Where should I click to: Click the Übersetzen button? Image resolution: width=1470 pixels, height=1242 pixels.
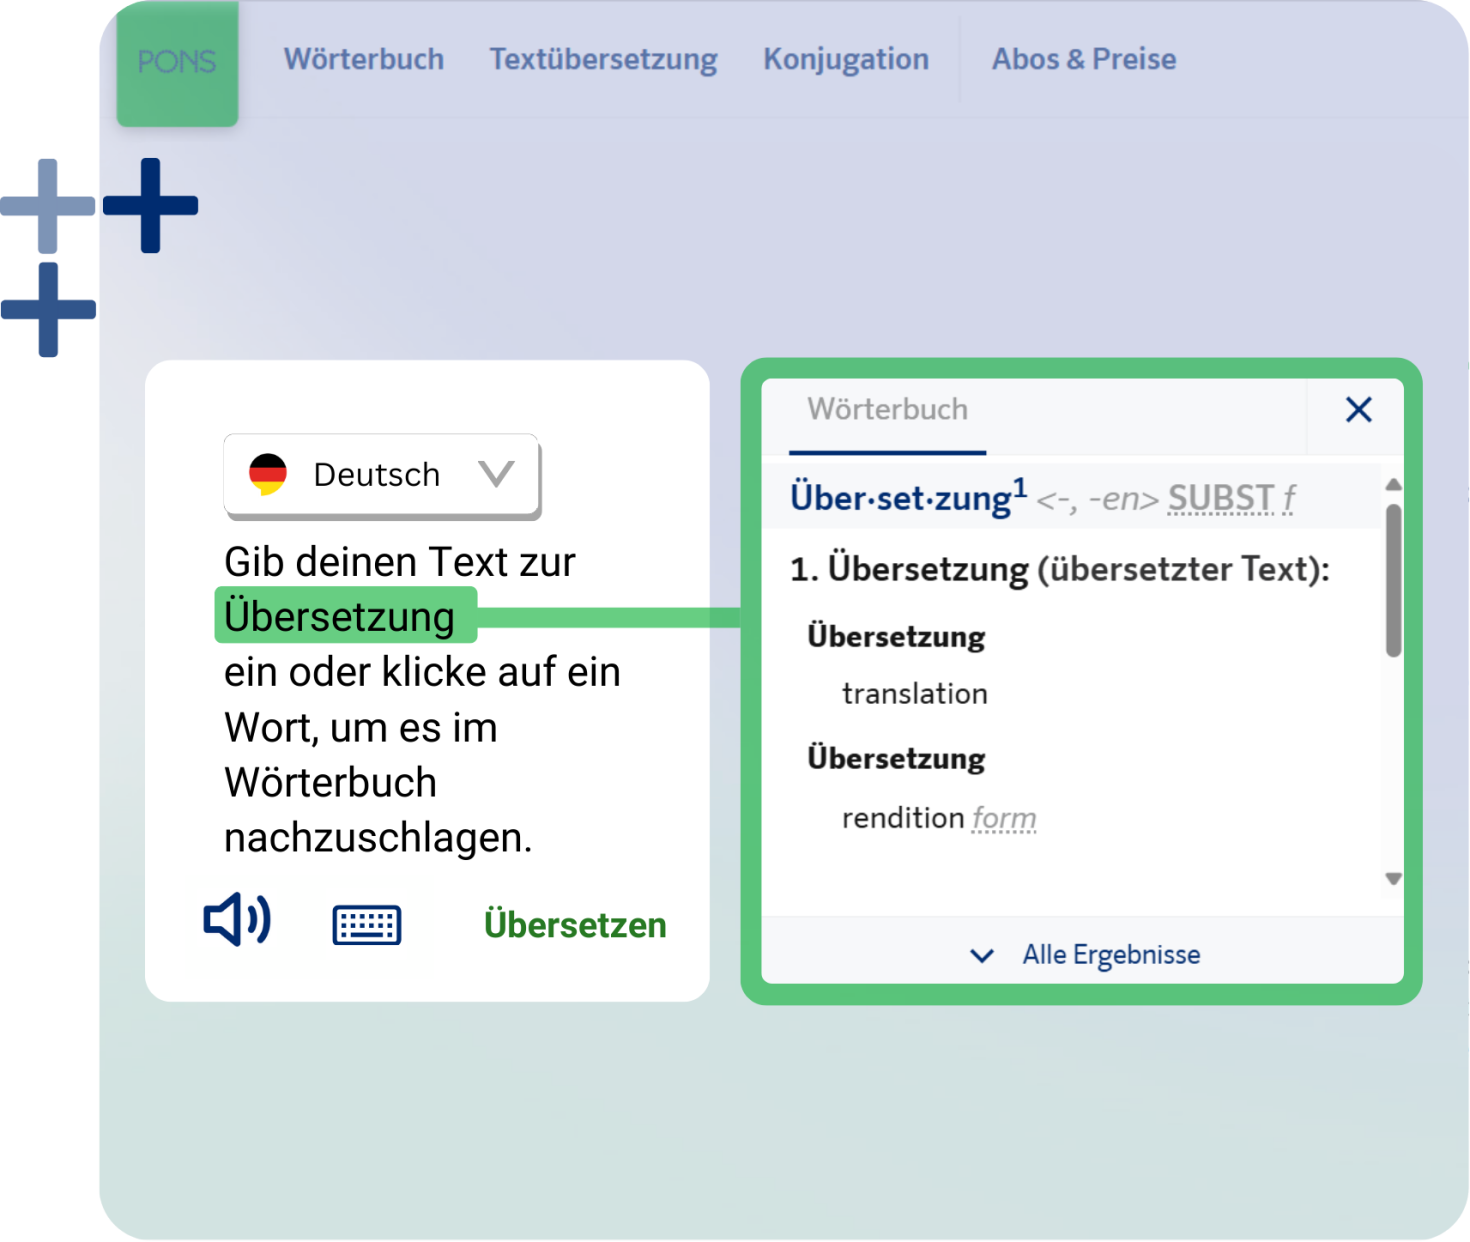coord(576,925)
